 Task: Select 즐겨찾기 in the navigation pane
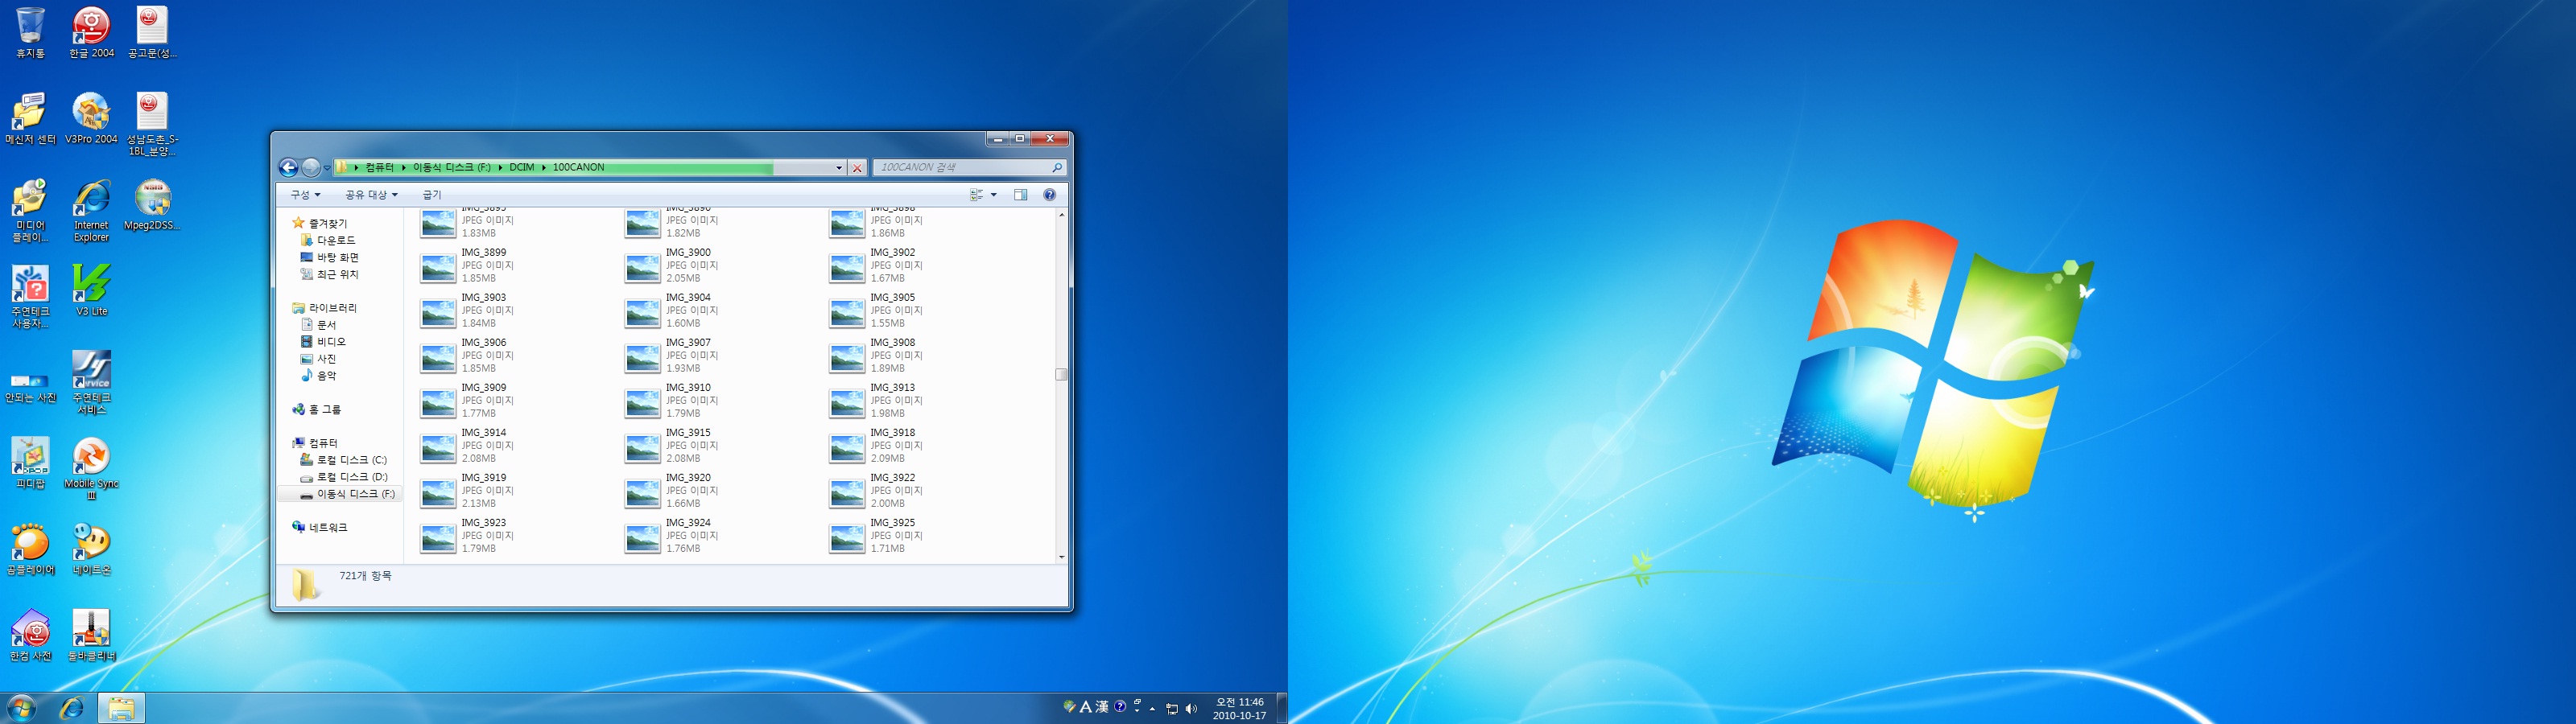[x=319, y=223]
